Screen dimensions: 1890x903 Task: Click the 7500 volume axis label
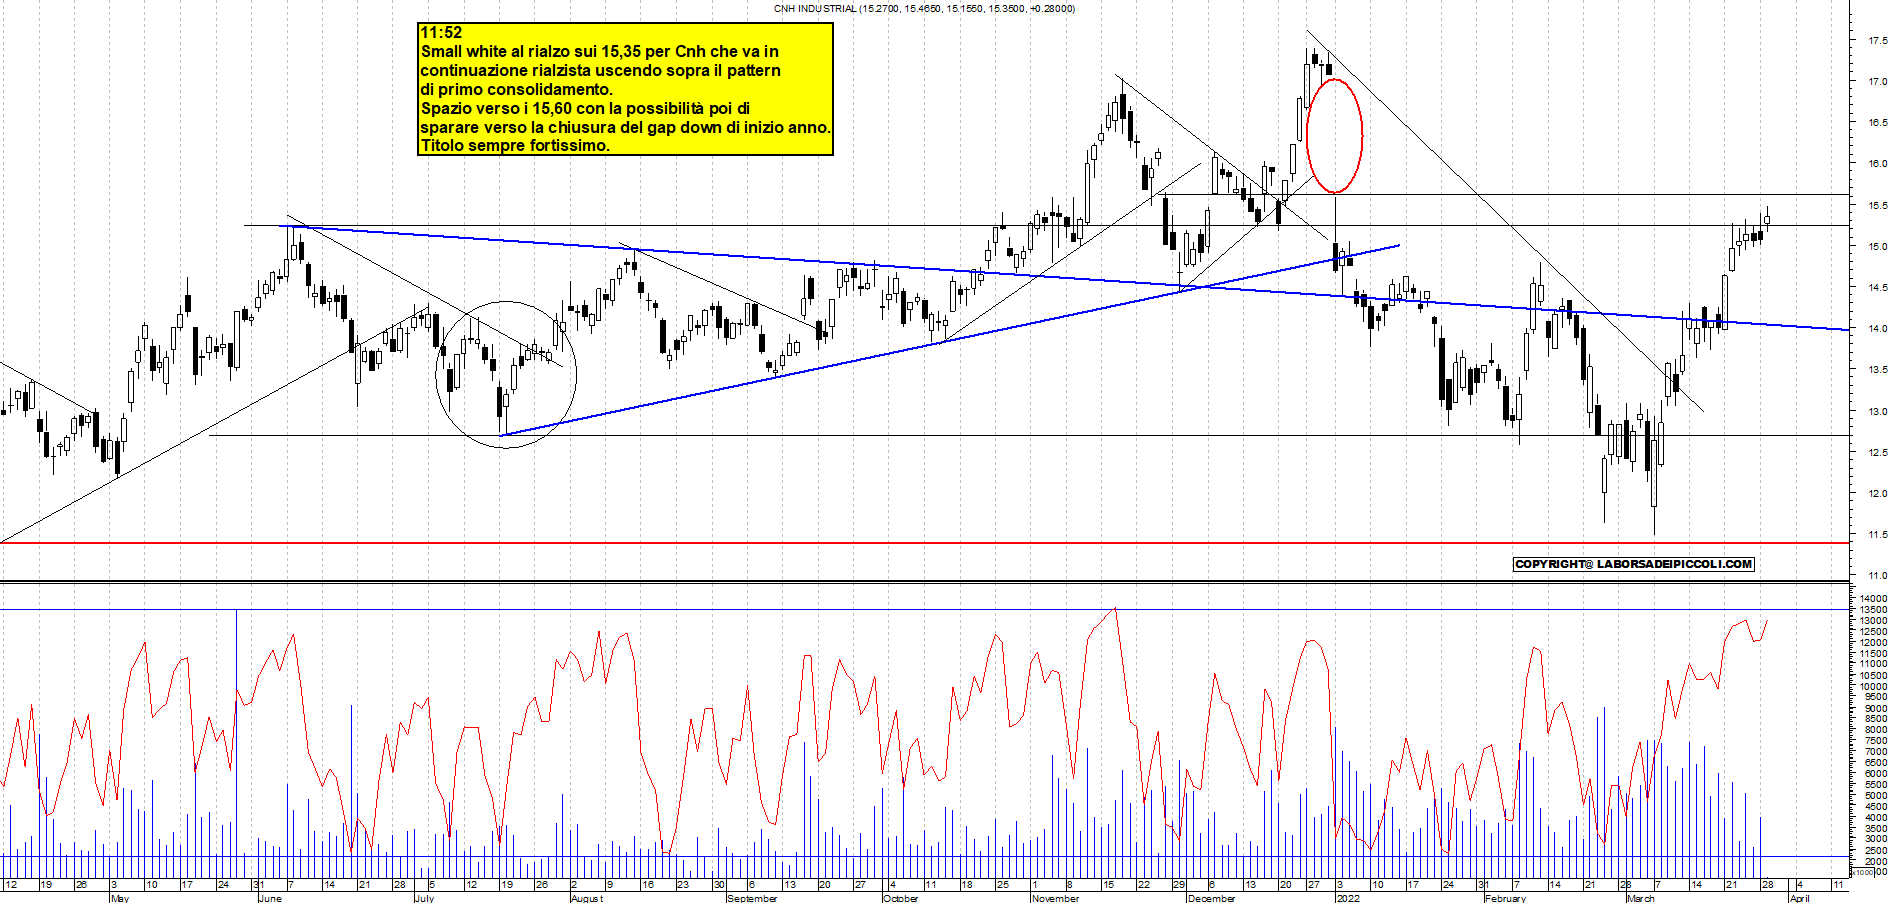[1875, 741]
